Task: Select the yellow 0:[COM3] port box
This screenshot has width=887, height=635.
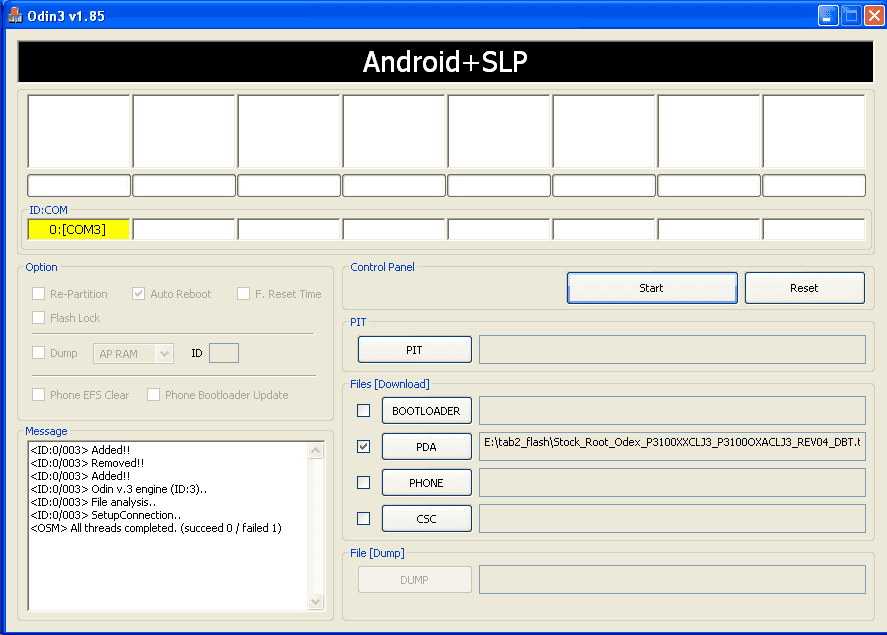Action: (x=78, y=230)
